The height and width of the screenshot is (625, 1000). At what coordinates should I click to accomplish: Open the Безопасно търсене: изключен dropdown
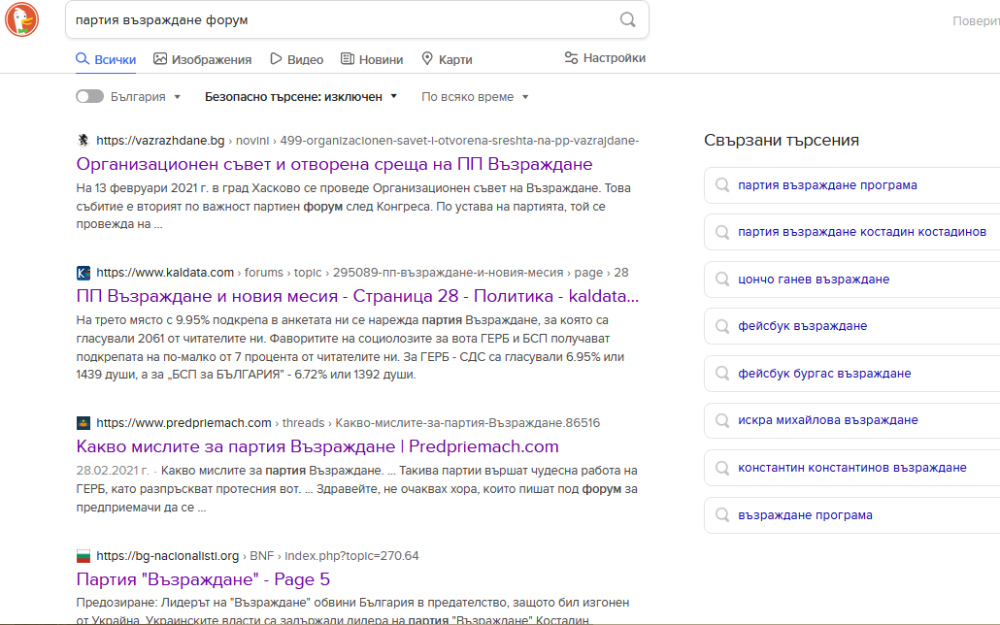coord(301,97)
